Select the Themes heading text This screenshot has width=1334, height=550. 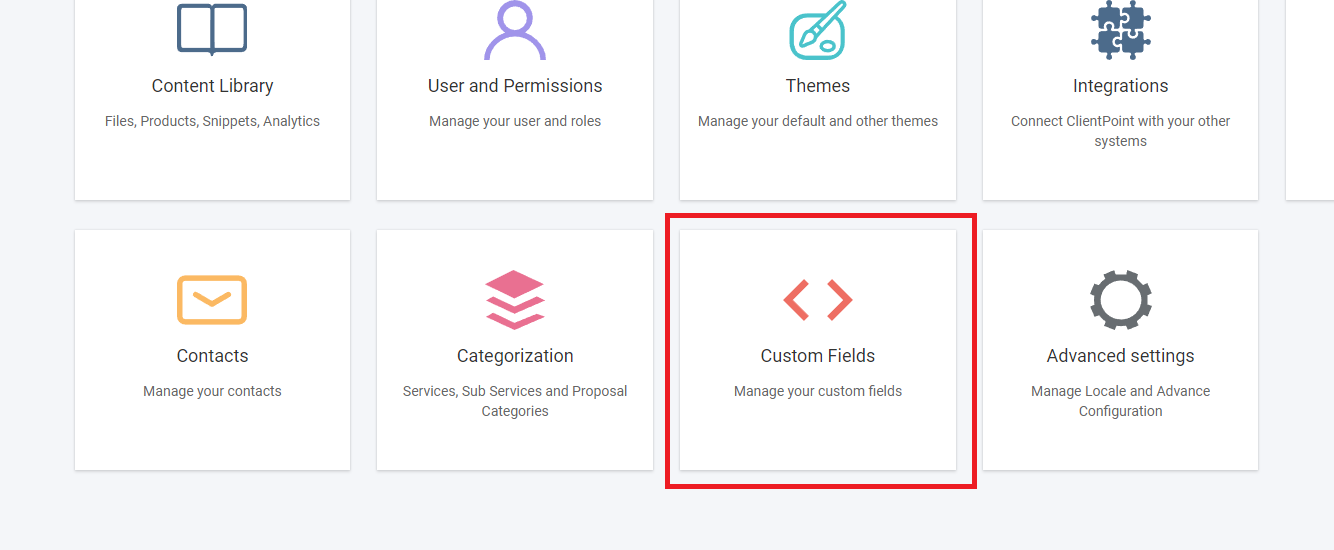point(818,86)
